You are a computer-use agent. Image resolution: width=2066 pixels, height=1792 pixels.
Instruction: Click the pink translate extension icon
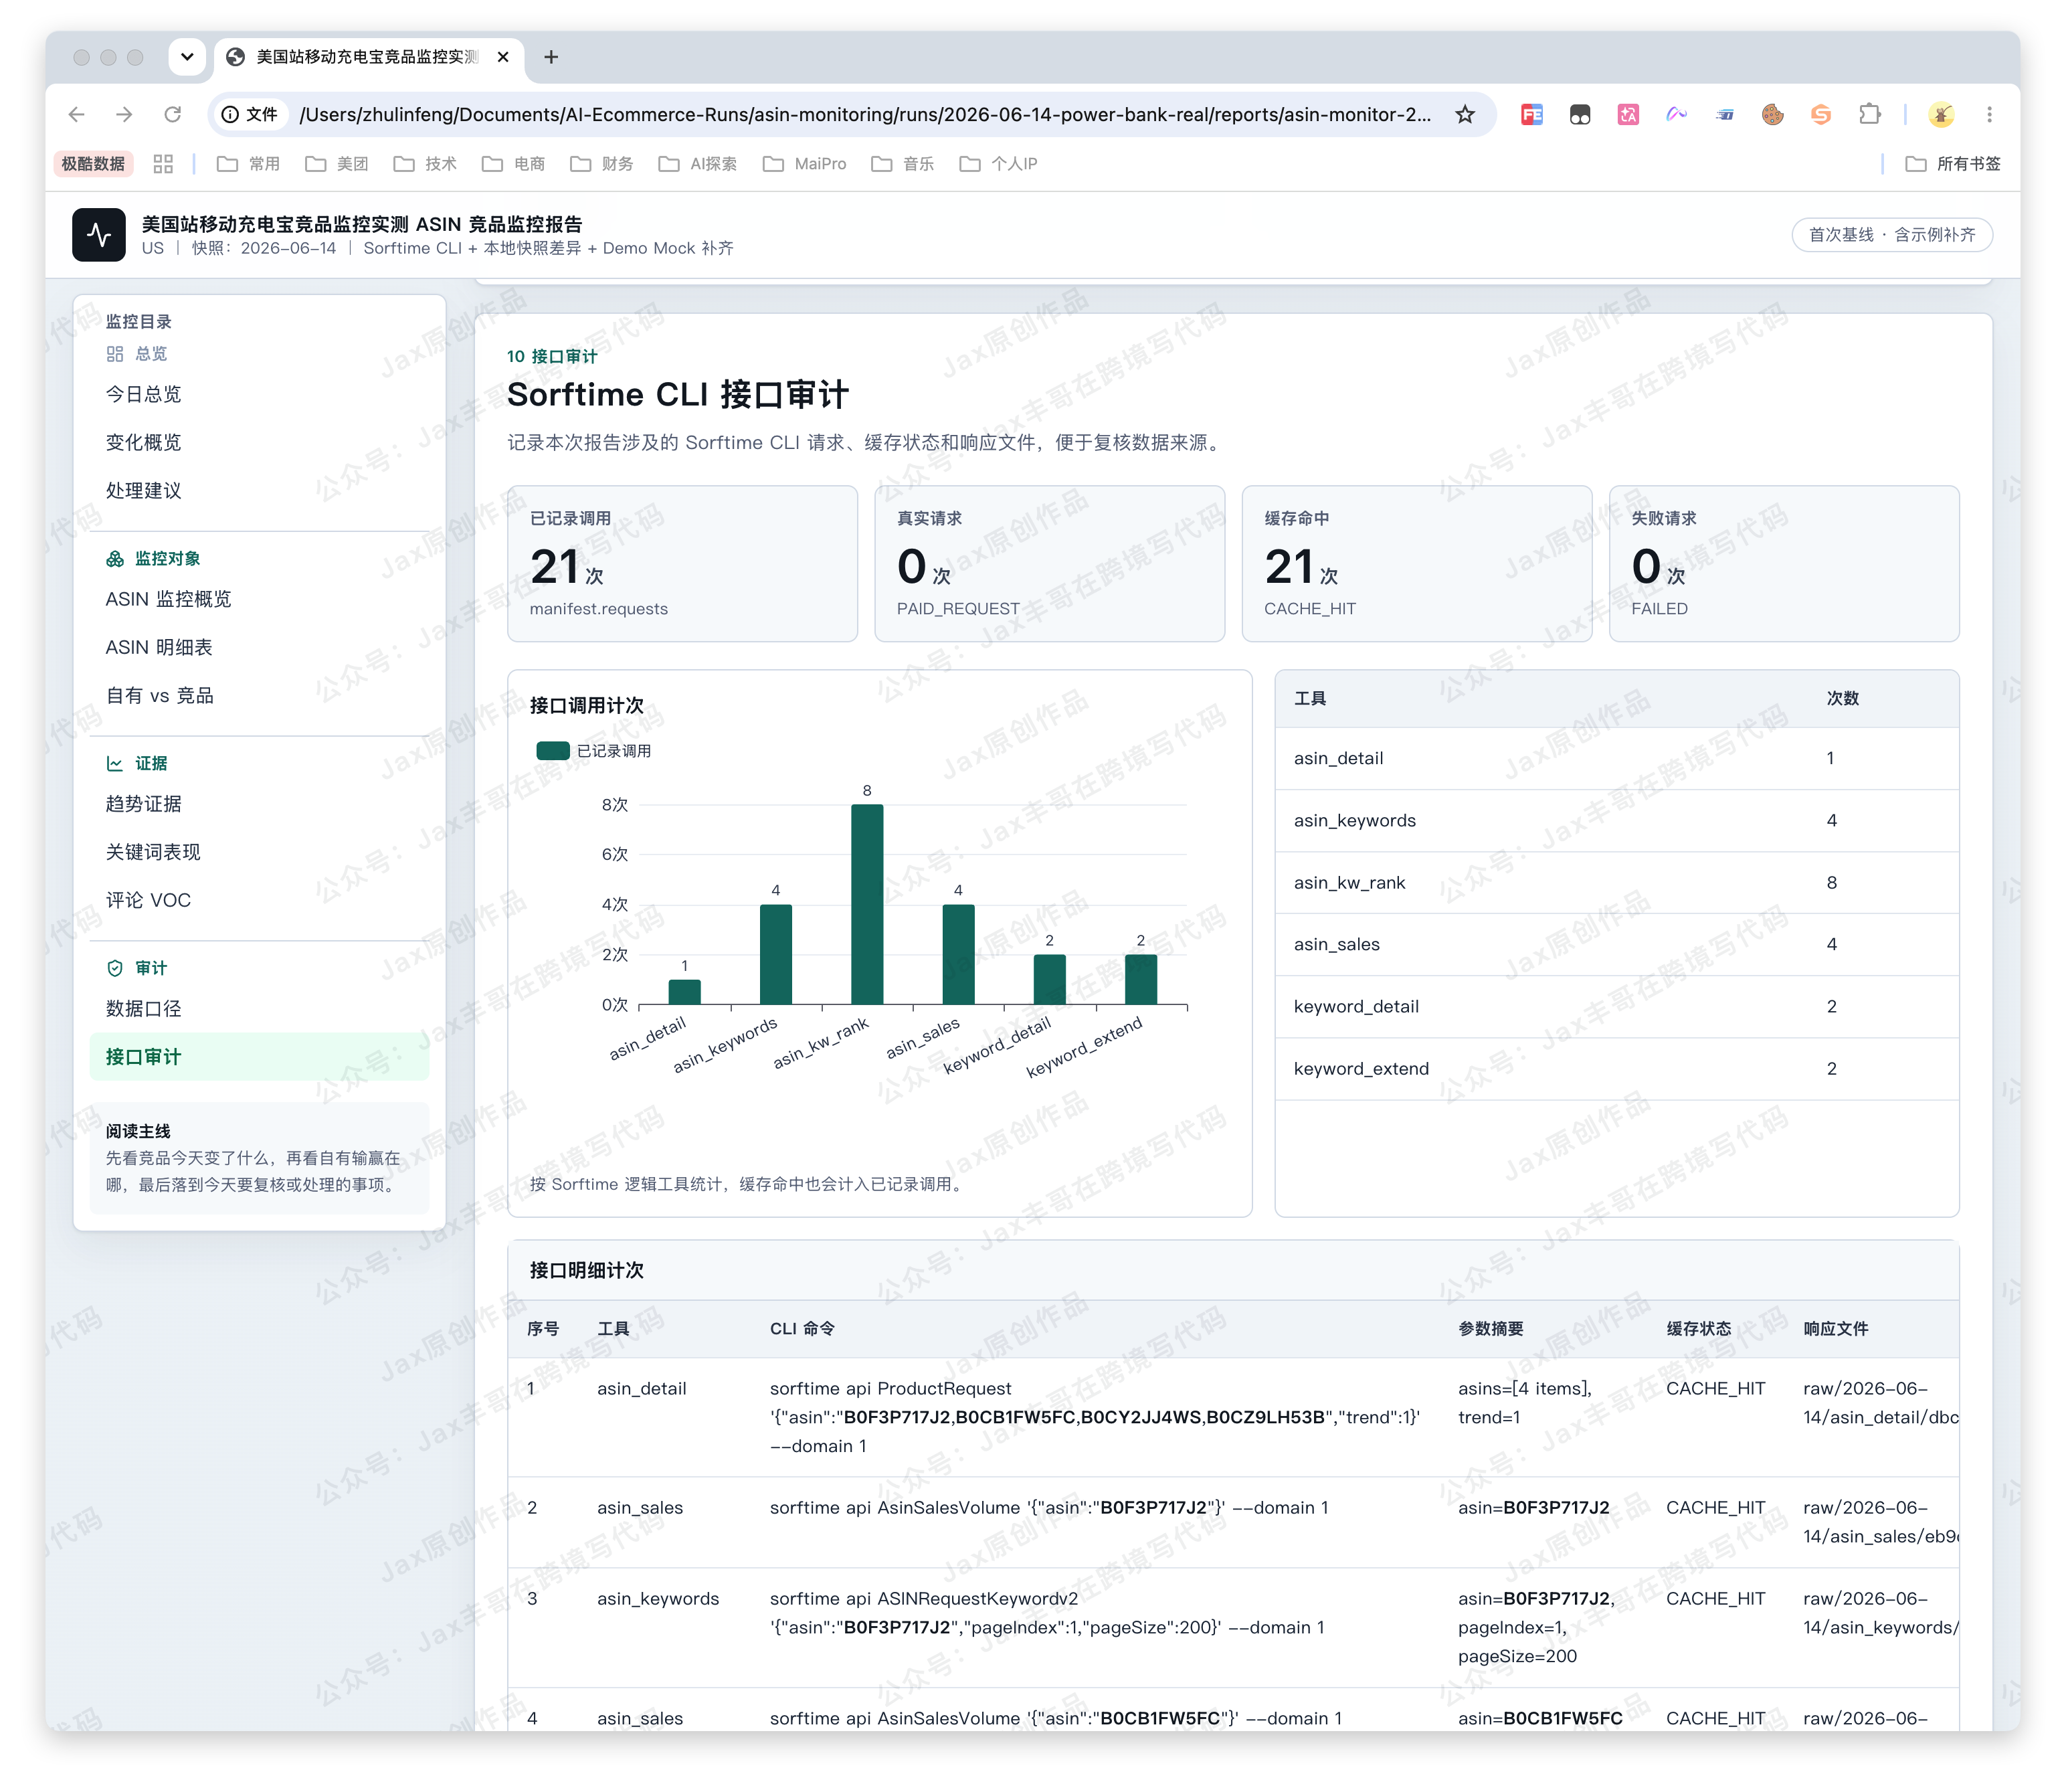[1628, 115]
